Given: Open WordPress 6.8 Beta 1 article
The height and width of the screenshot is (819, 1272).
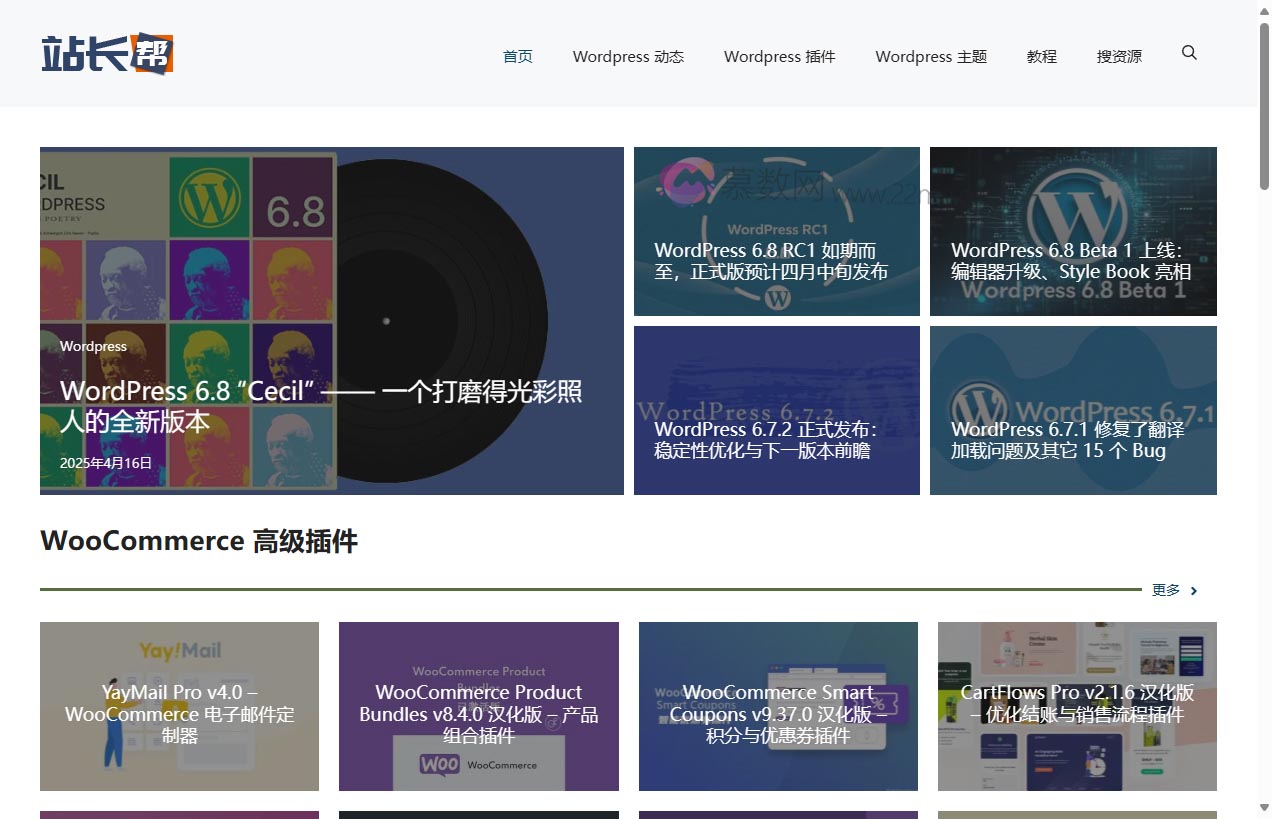Looking at the screenshot, I should click(x=1071, y=261).
